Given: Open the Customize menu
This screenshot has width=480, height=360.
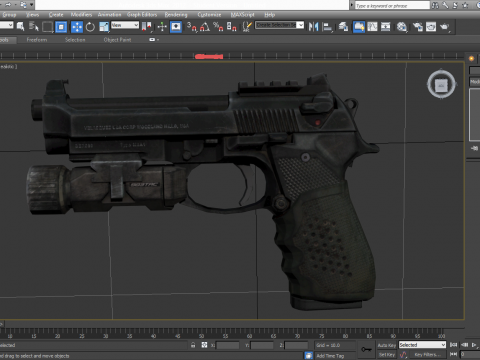Looking at the screenshot, I should (209, 15).
